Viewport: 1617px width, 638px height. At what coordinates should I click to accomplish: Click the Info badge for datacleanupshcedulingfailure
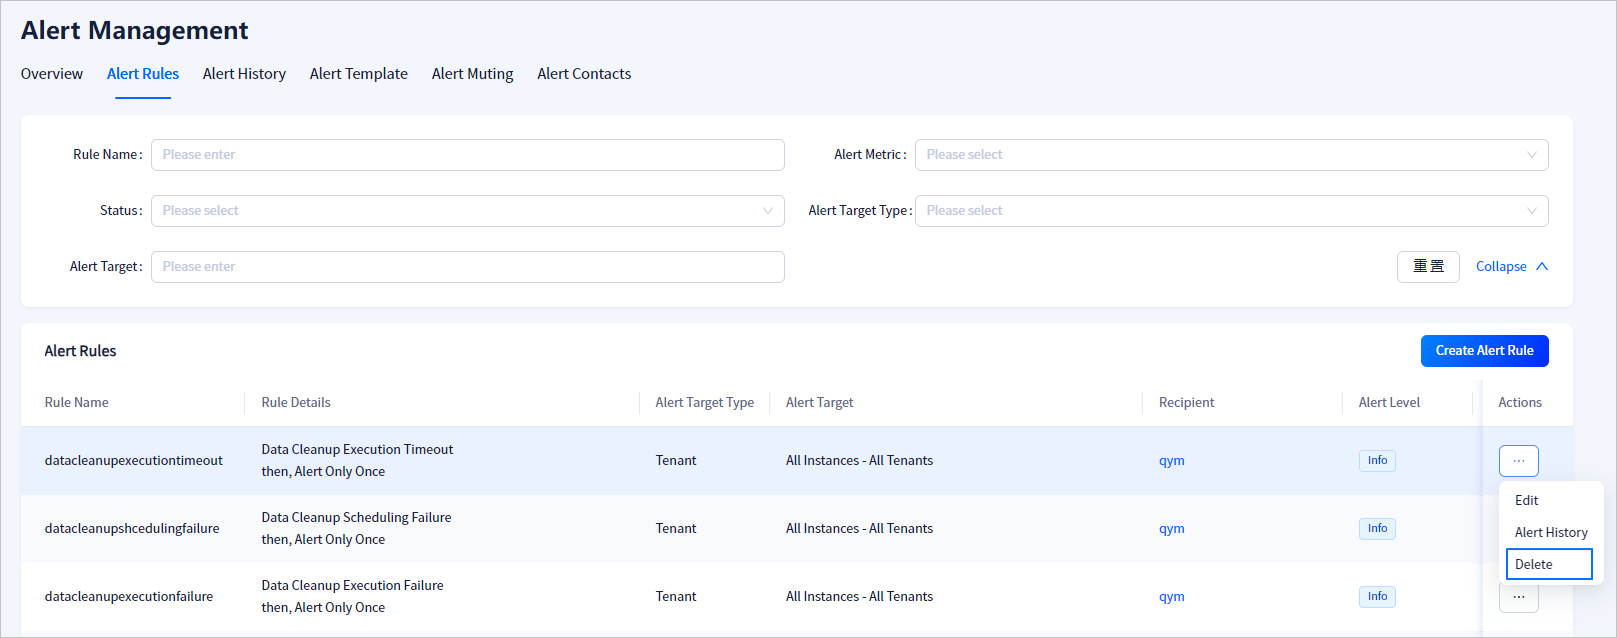(x=1377, y=529)
